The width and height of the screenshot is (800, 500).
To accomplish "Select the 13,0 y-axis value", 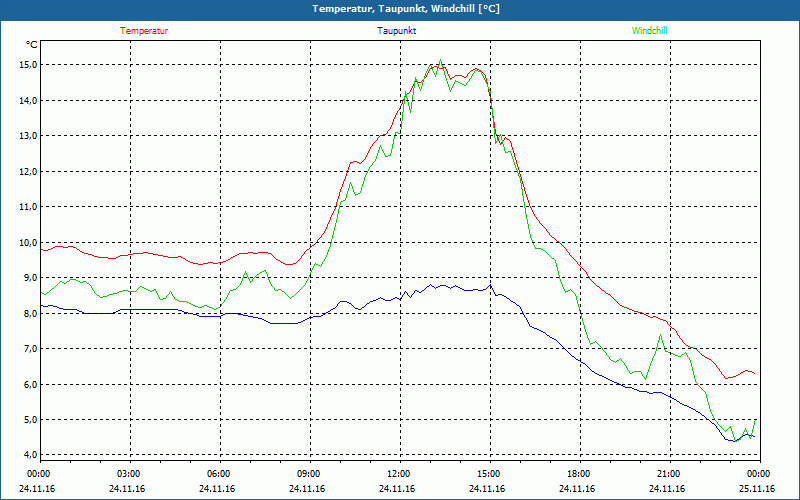I will click(x=29, y=136).
